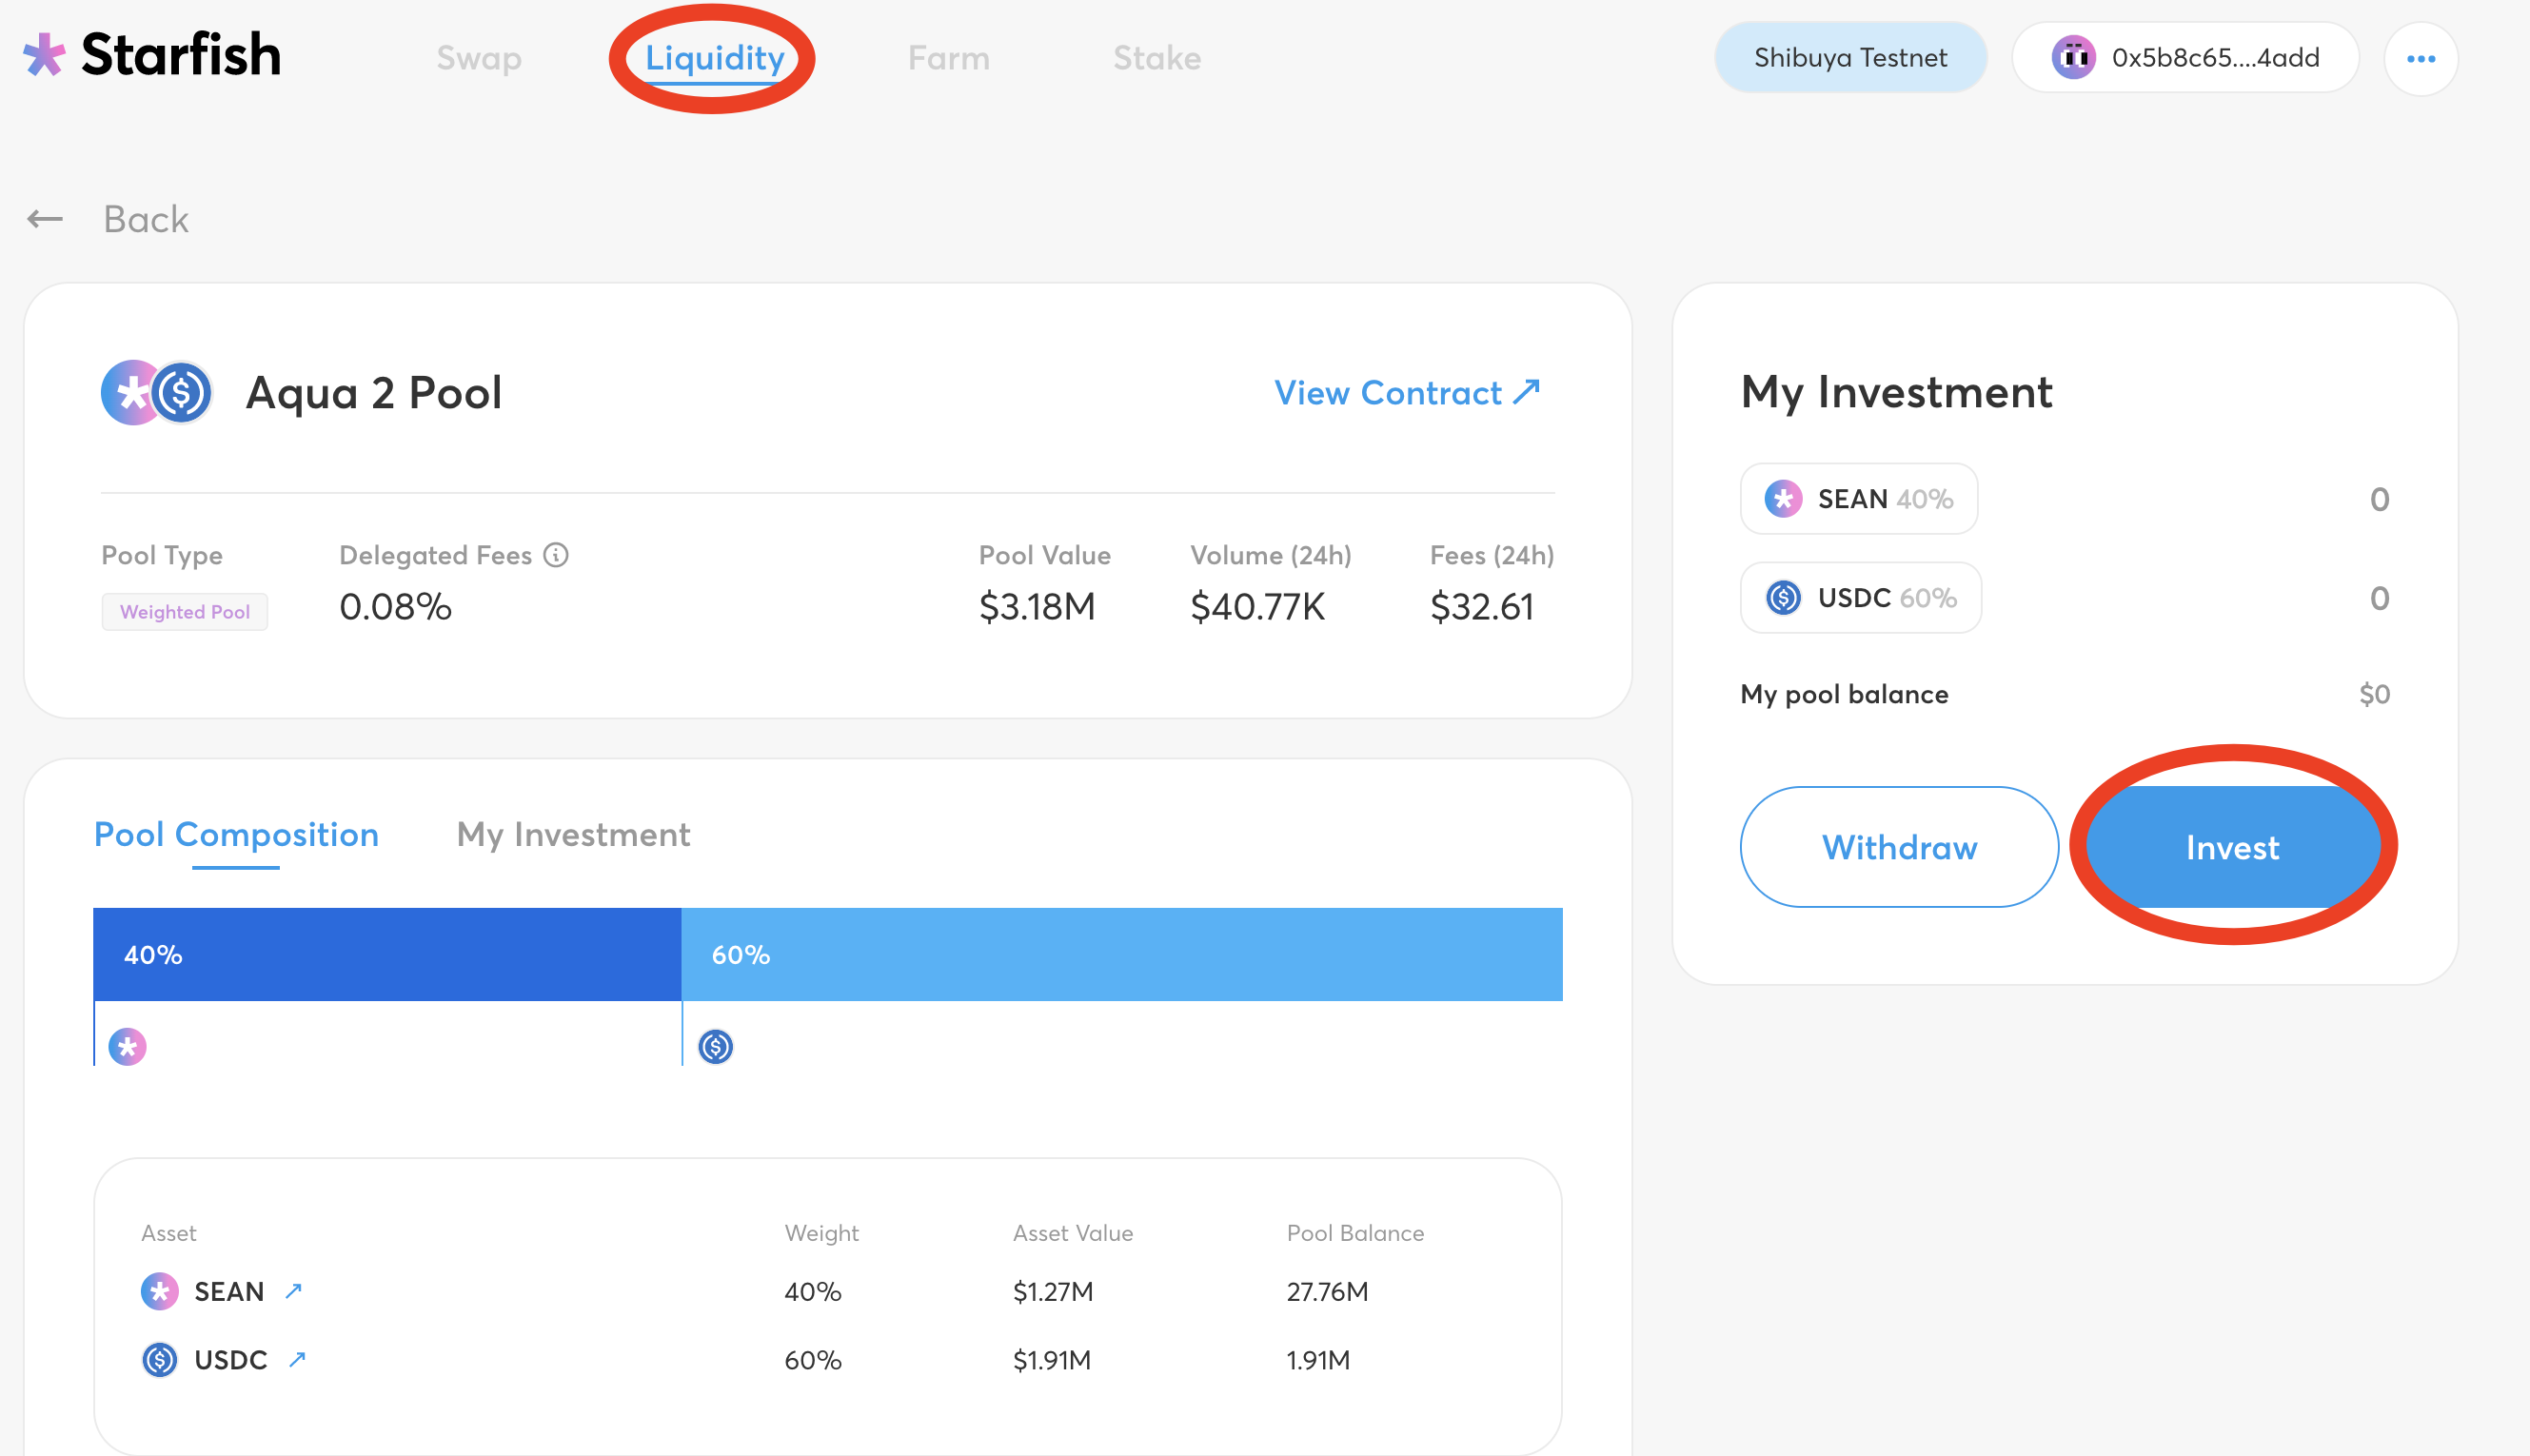The width and height of the screenshot is (2530, 1456).
Task: Click the Aqua 2 Pool token pair icon
Action: [157, 393]
